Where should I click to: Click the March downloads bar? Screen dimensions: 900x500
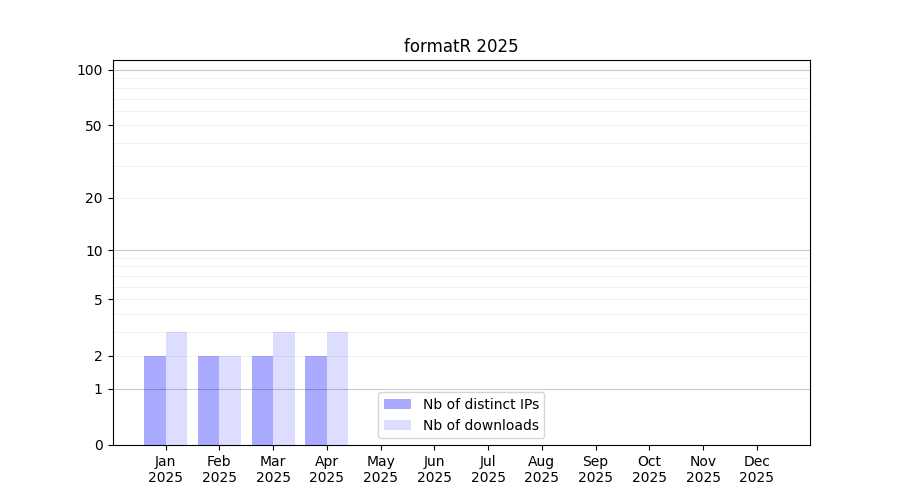coord(284,388)
